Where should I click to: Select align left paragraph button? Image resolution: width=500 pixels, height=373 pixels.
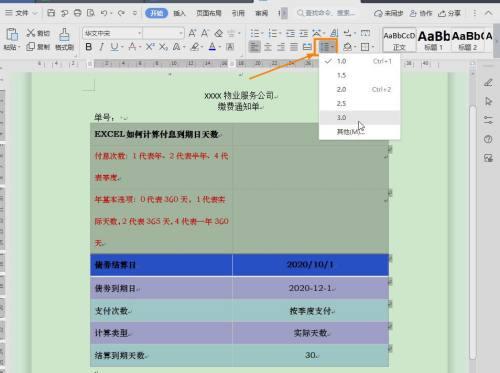click(x=255, y=47)
